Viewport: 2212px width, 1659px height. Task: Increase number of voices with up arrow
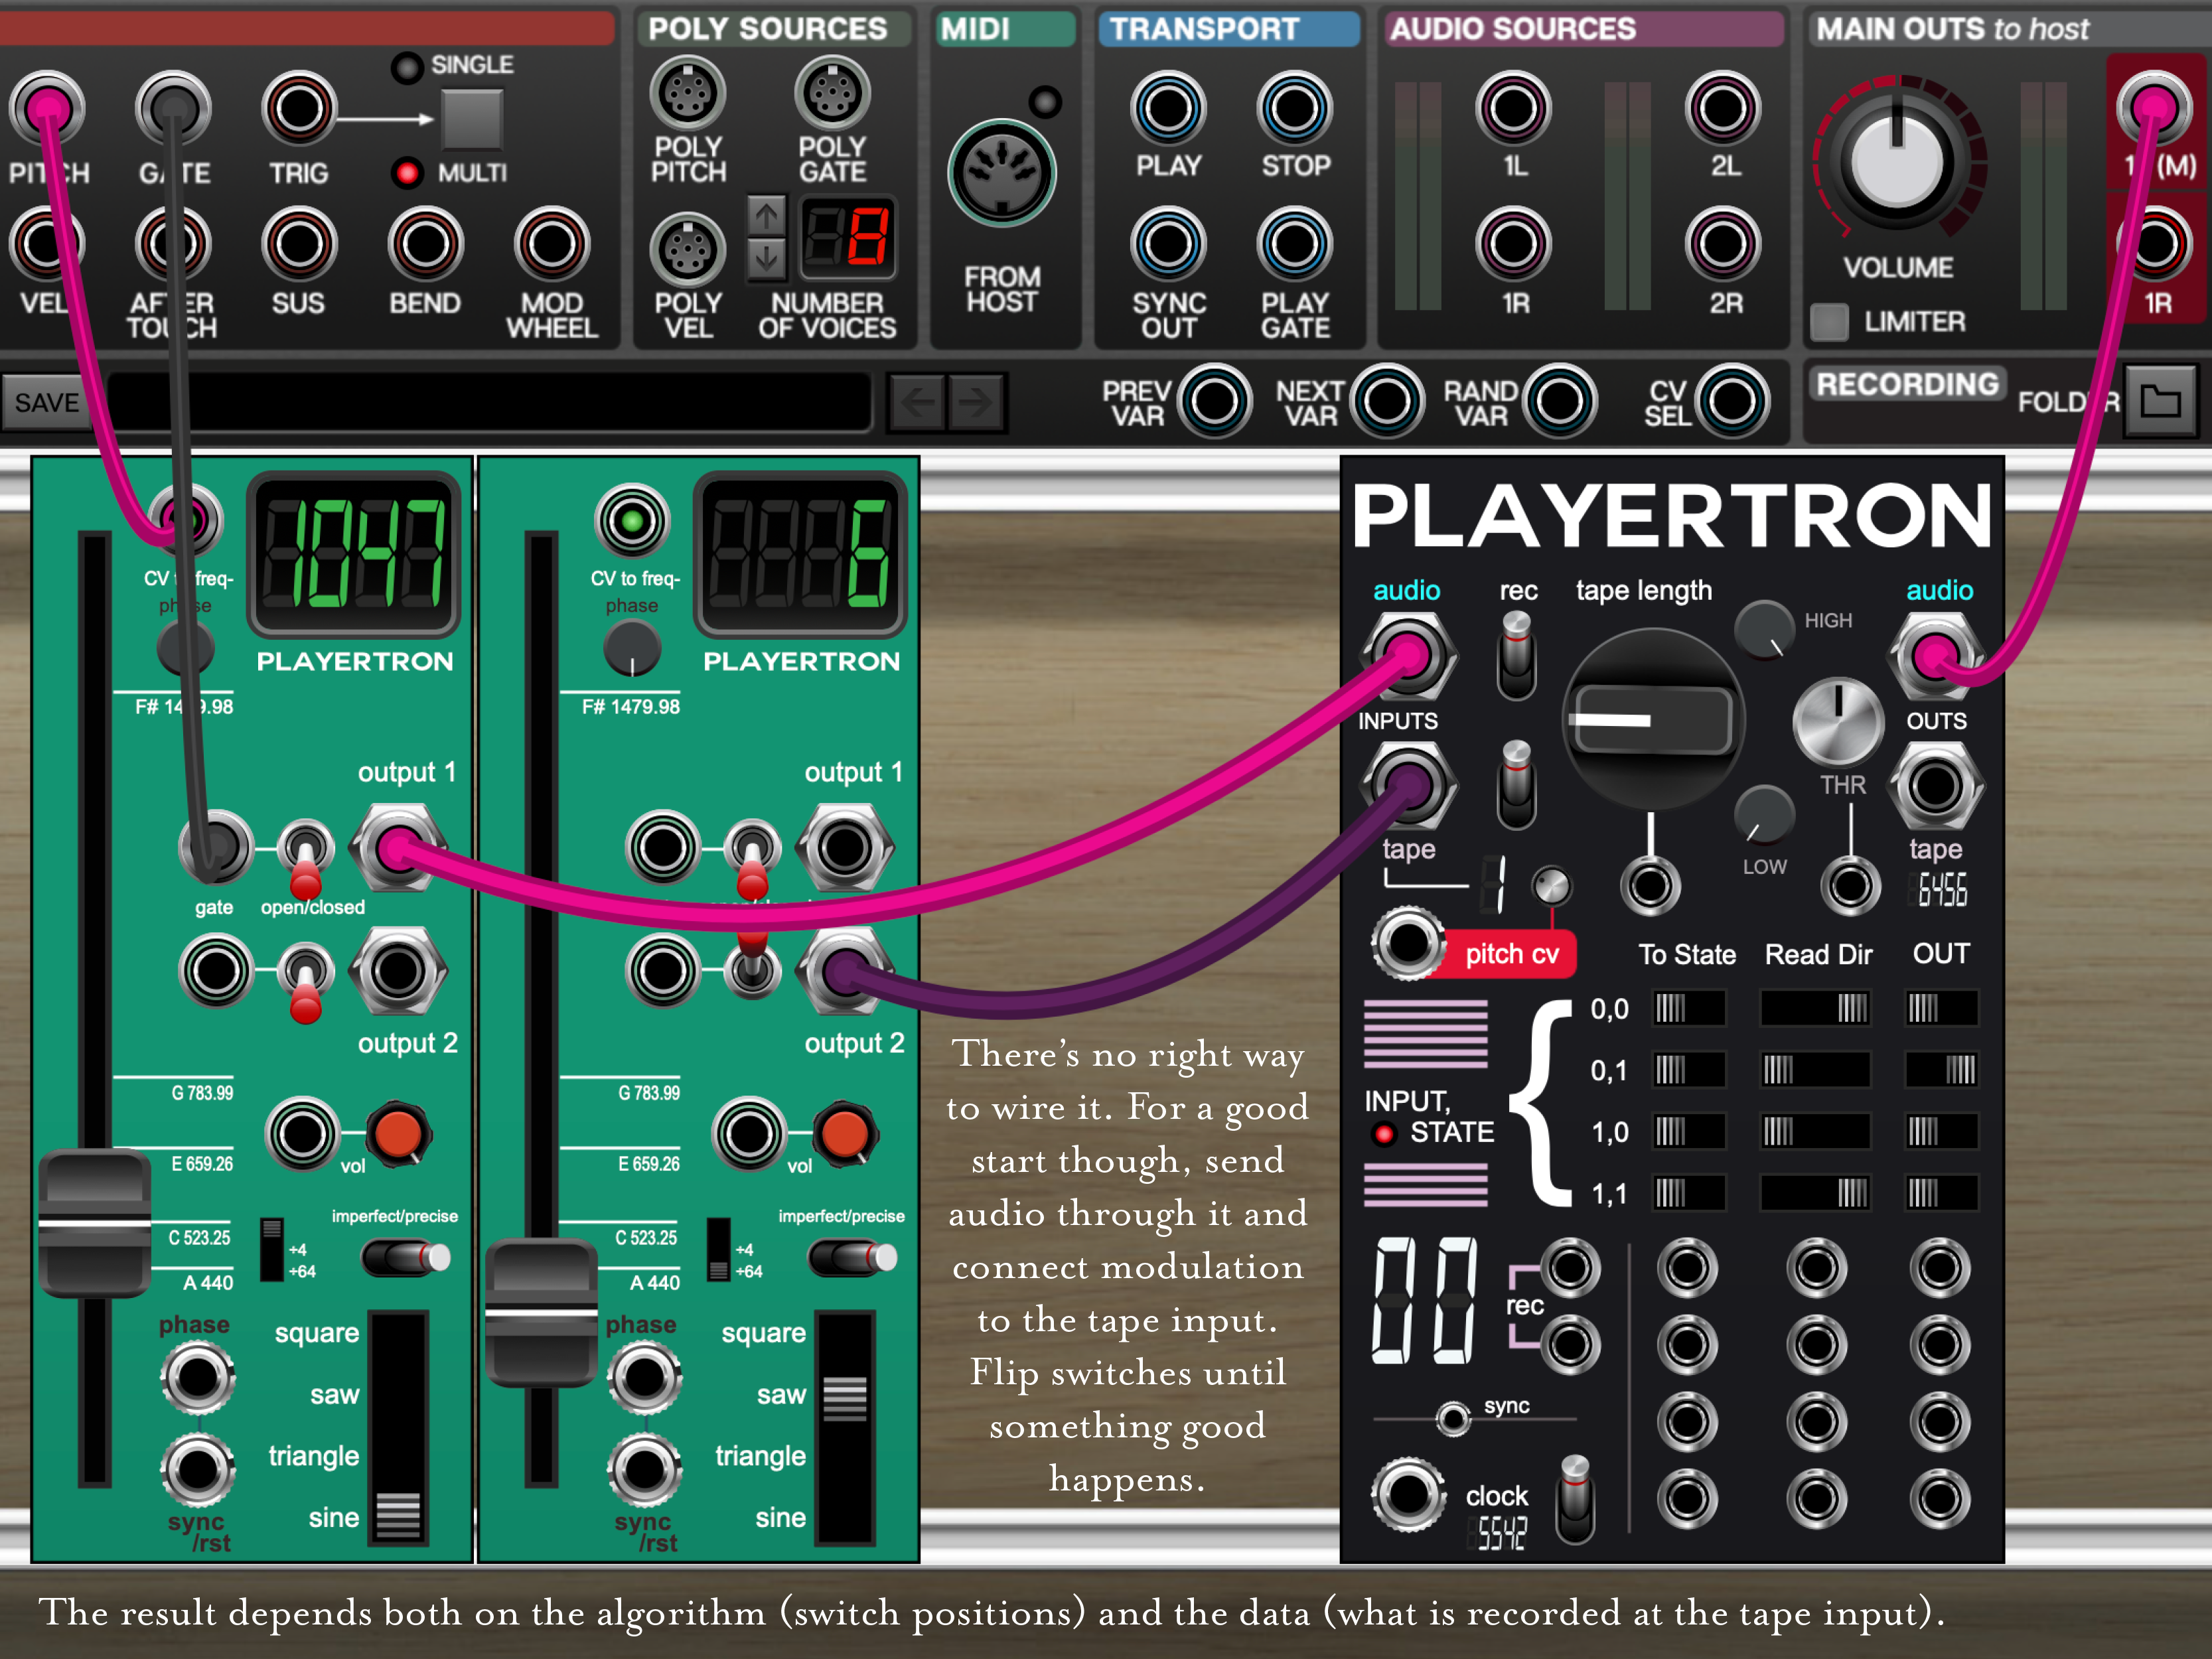click(x=766, y=214)
